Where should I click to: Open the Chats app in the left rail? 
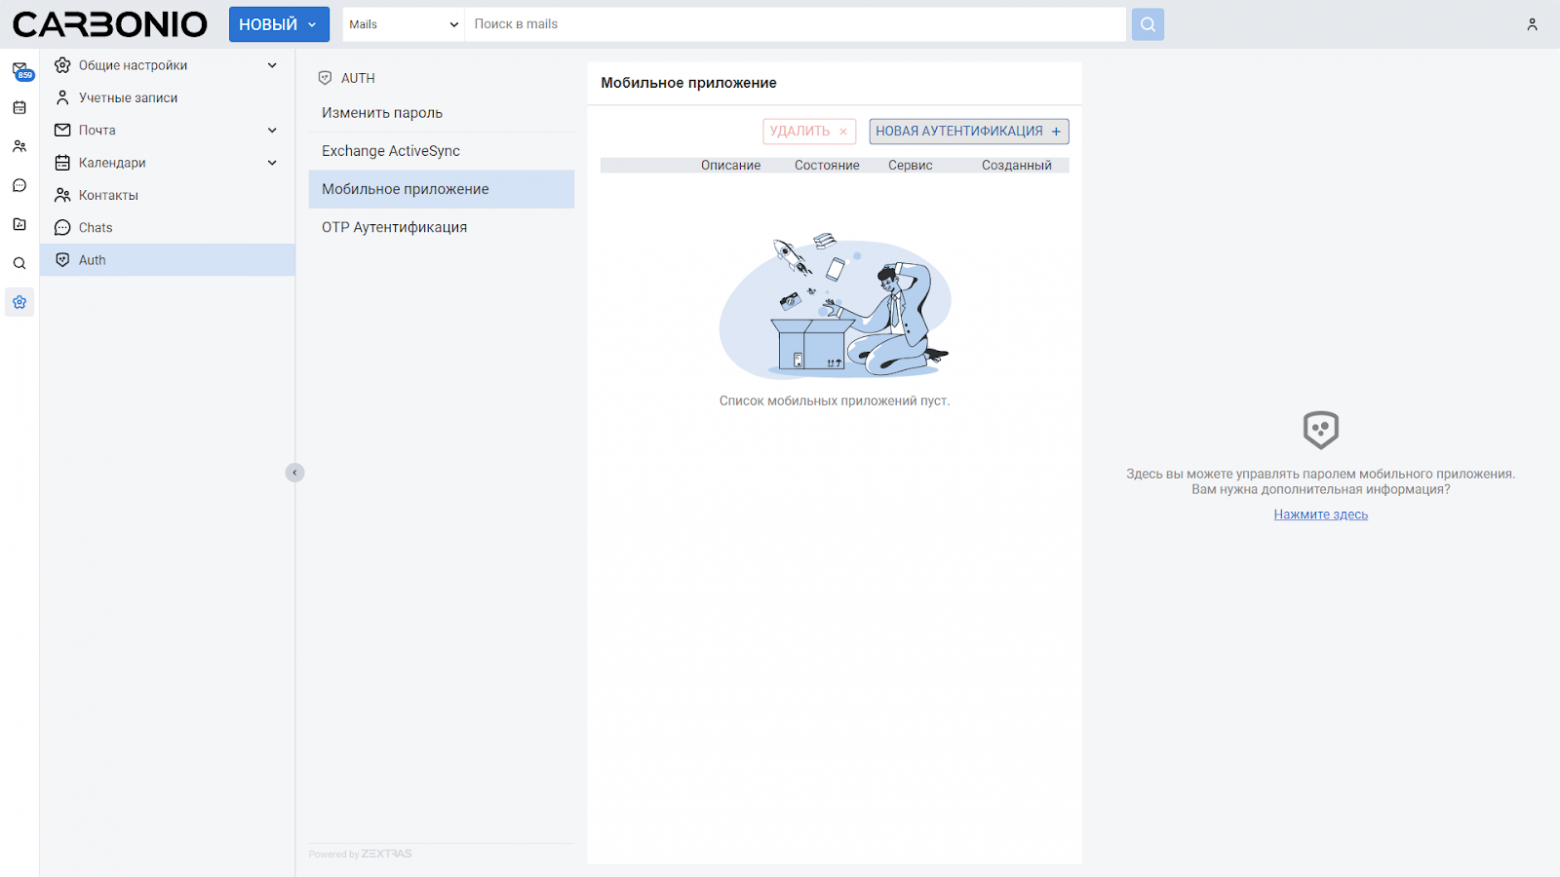[x=19, y=185]
